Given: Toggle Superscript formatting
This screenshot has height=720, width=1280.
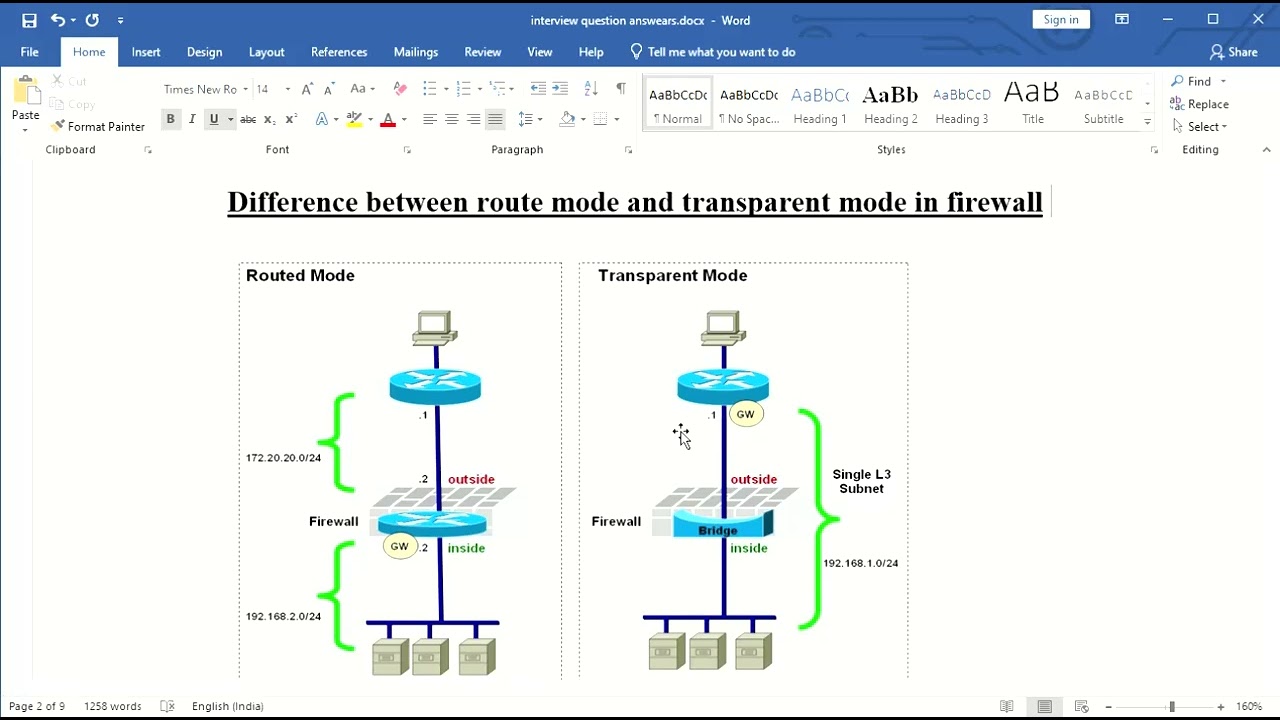Looking at the screenshot, I should (x=291, y=119).
